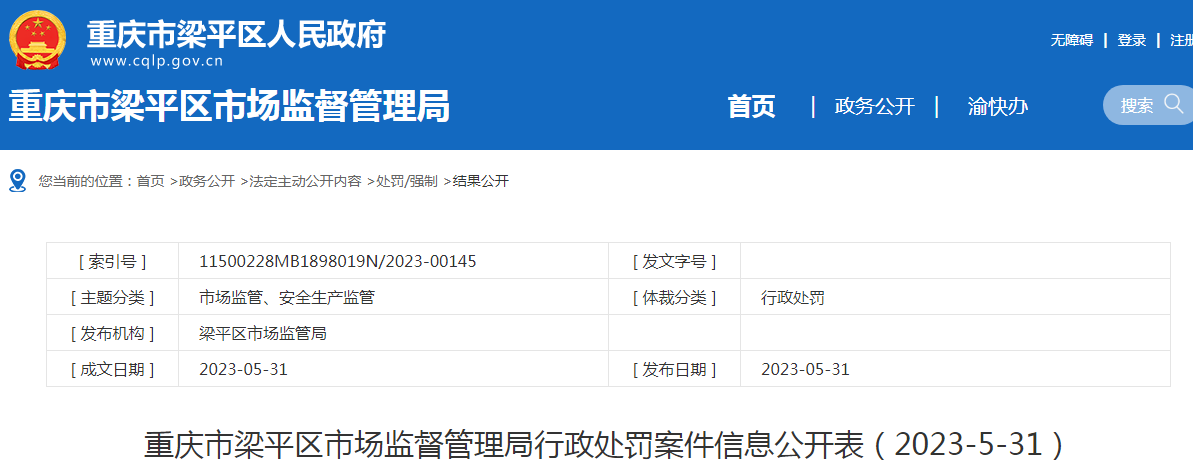
Task: Select the index number 11500228MB1898019N/2023-00145
Action: 338,262
